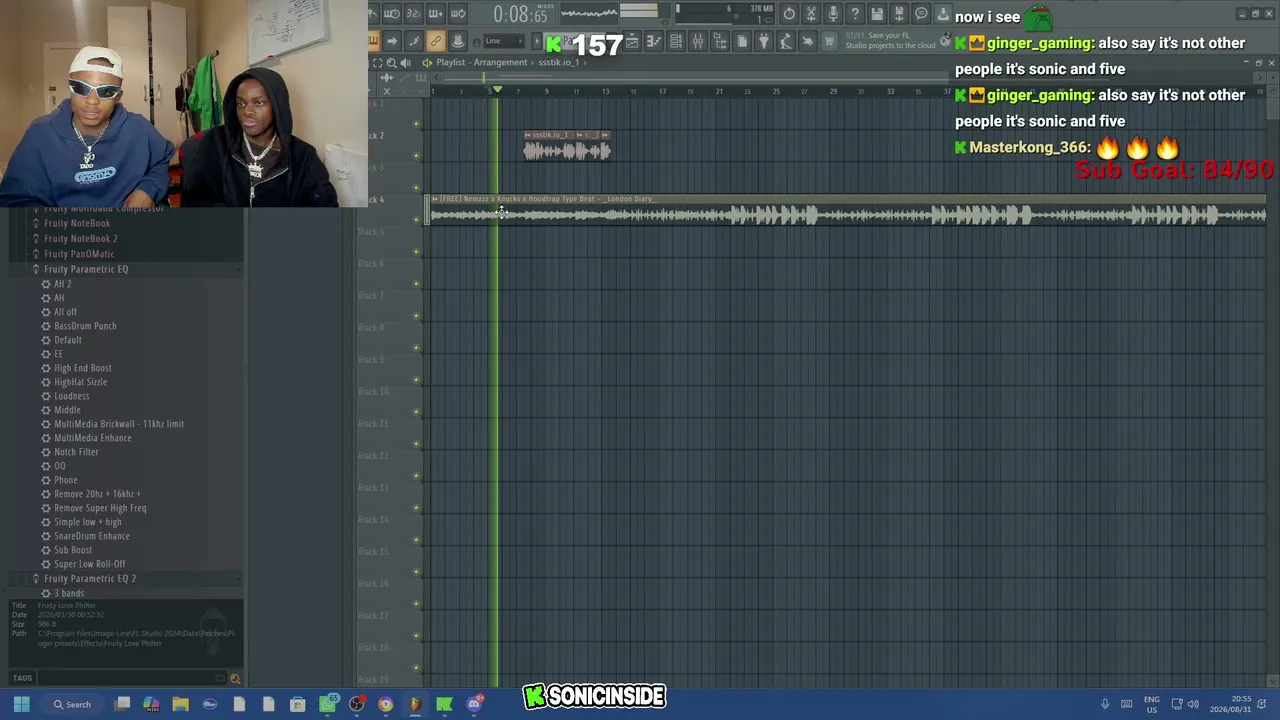Click the Windows taskbar Search box

click(x=72, y=704)
